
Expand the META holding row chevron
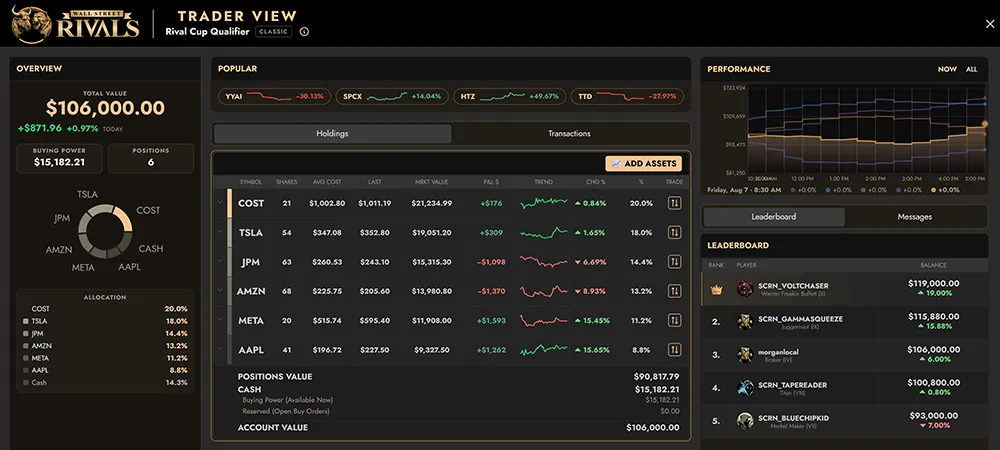220,320
